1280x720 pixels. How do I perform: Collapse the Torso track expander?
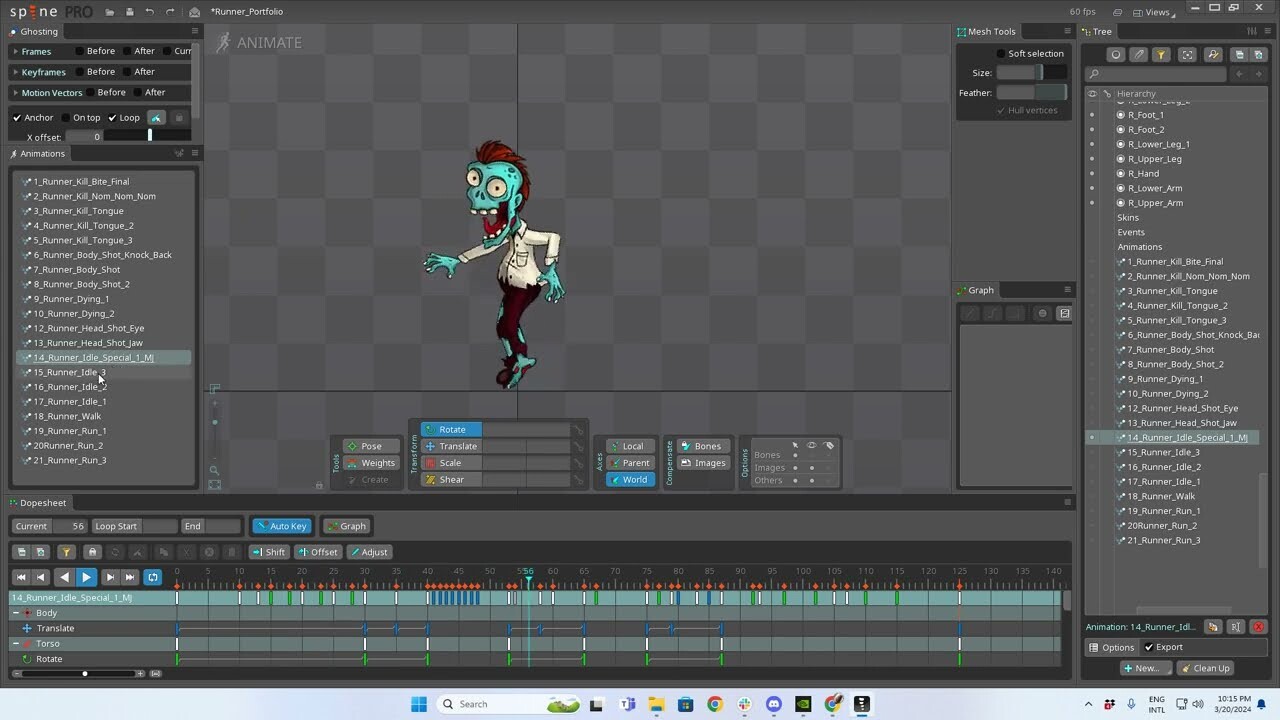pyautogui.click(x=16, y=643)
